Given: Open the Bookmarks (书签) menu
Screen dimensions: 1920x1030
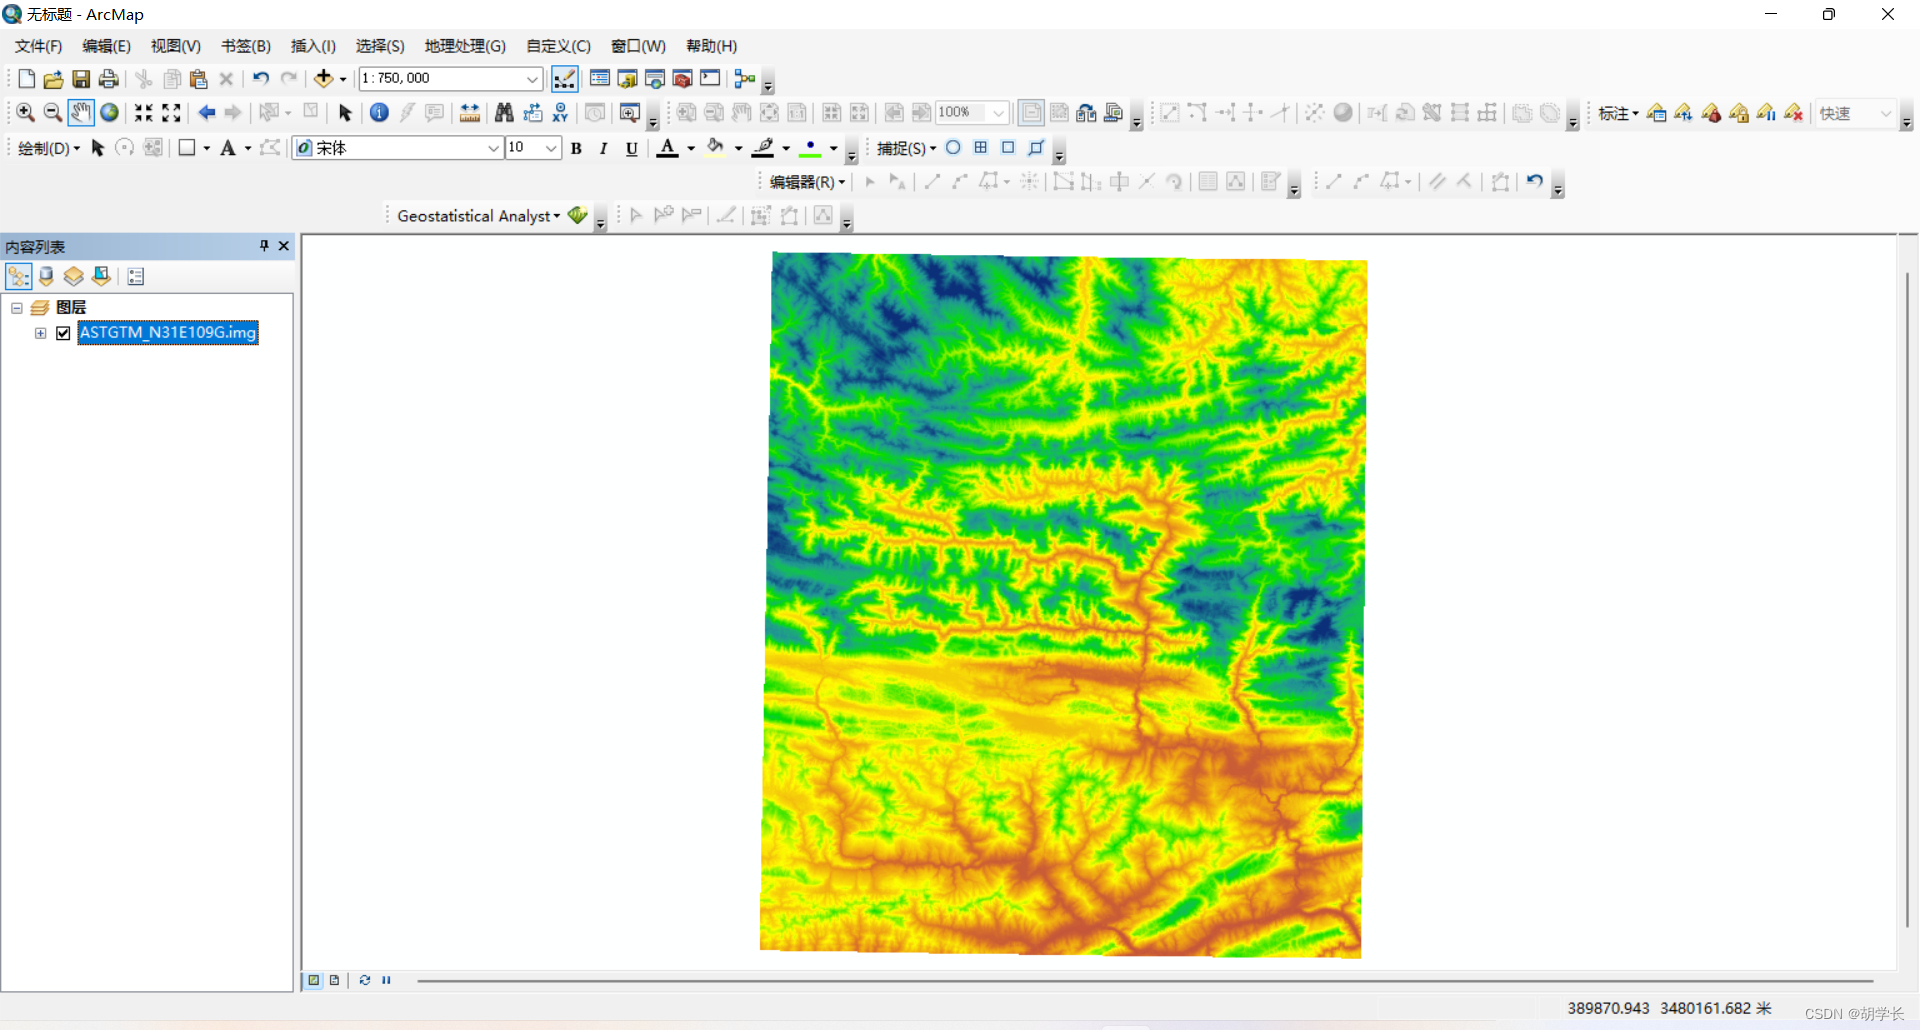Looking at the screenshot, I should 245,46.
